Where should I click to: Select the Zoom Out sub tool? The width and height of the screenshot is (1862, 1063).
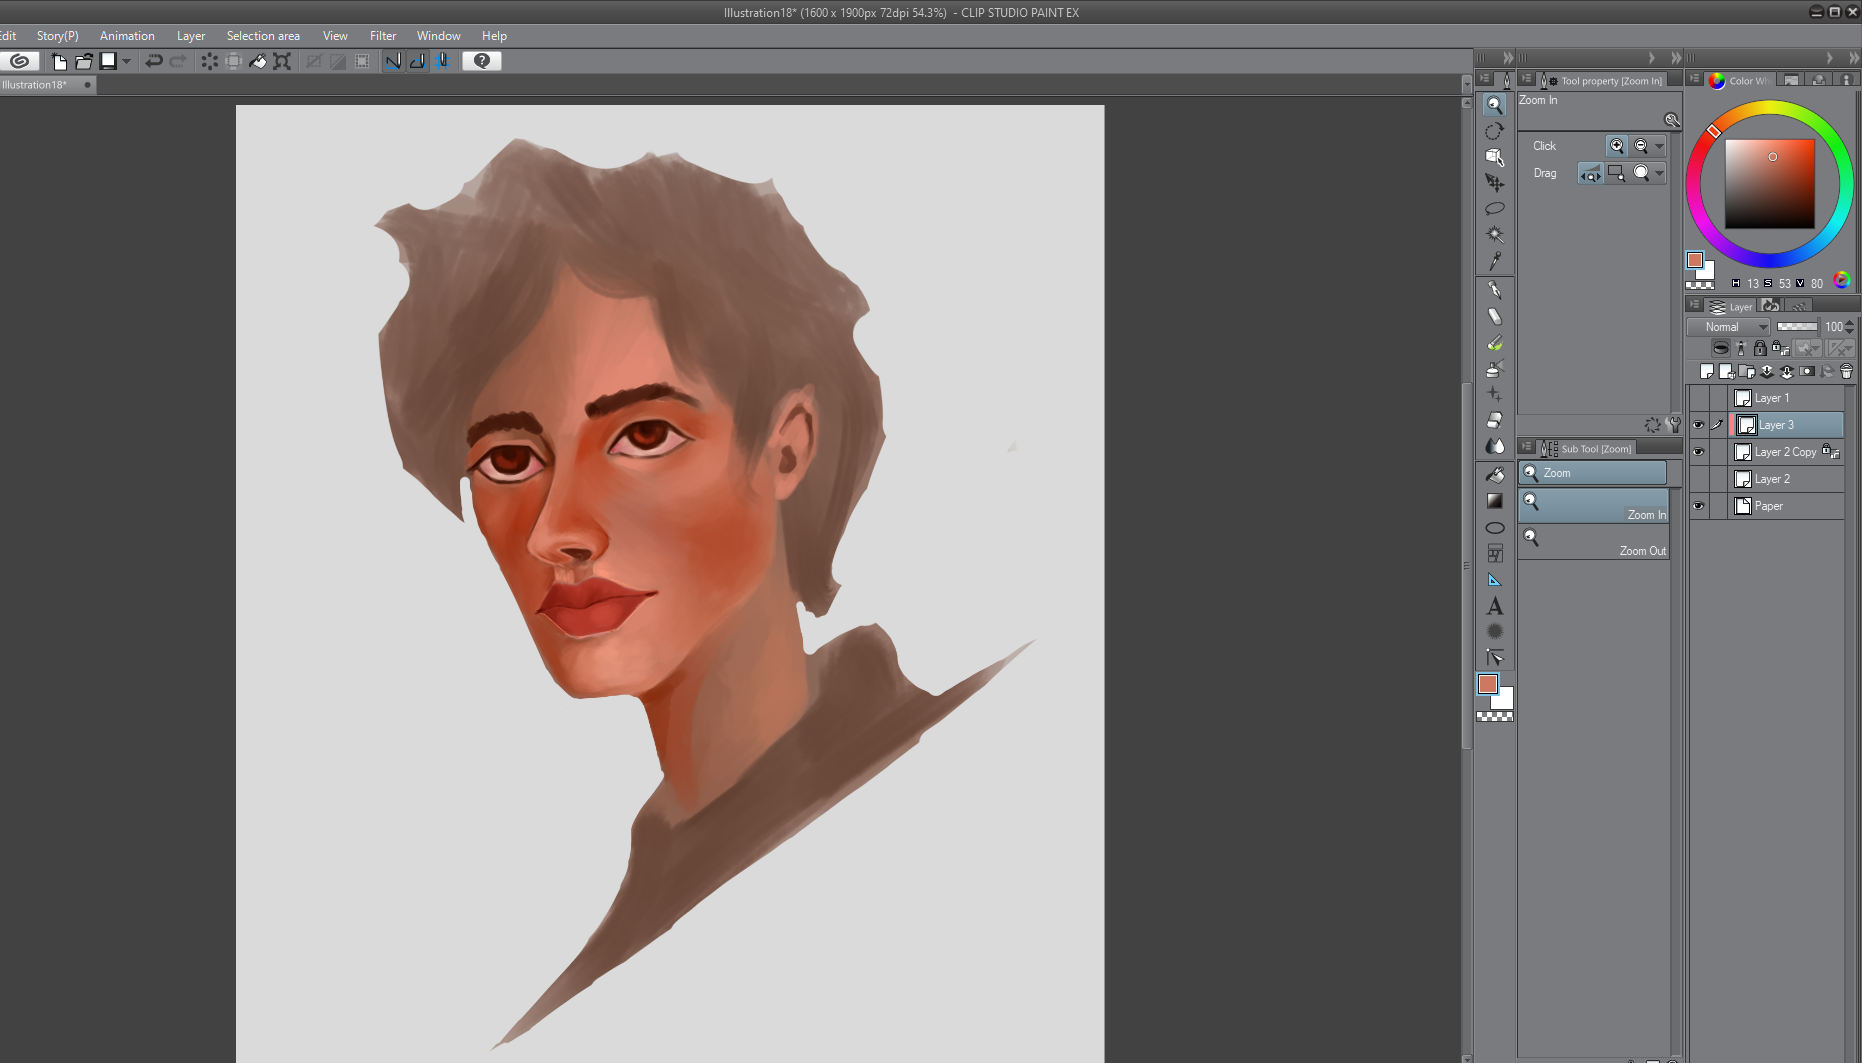1594,542
